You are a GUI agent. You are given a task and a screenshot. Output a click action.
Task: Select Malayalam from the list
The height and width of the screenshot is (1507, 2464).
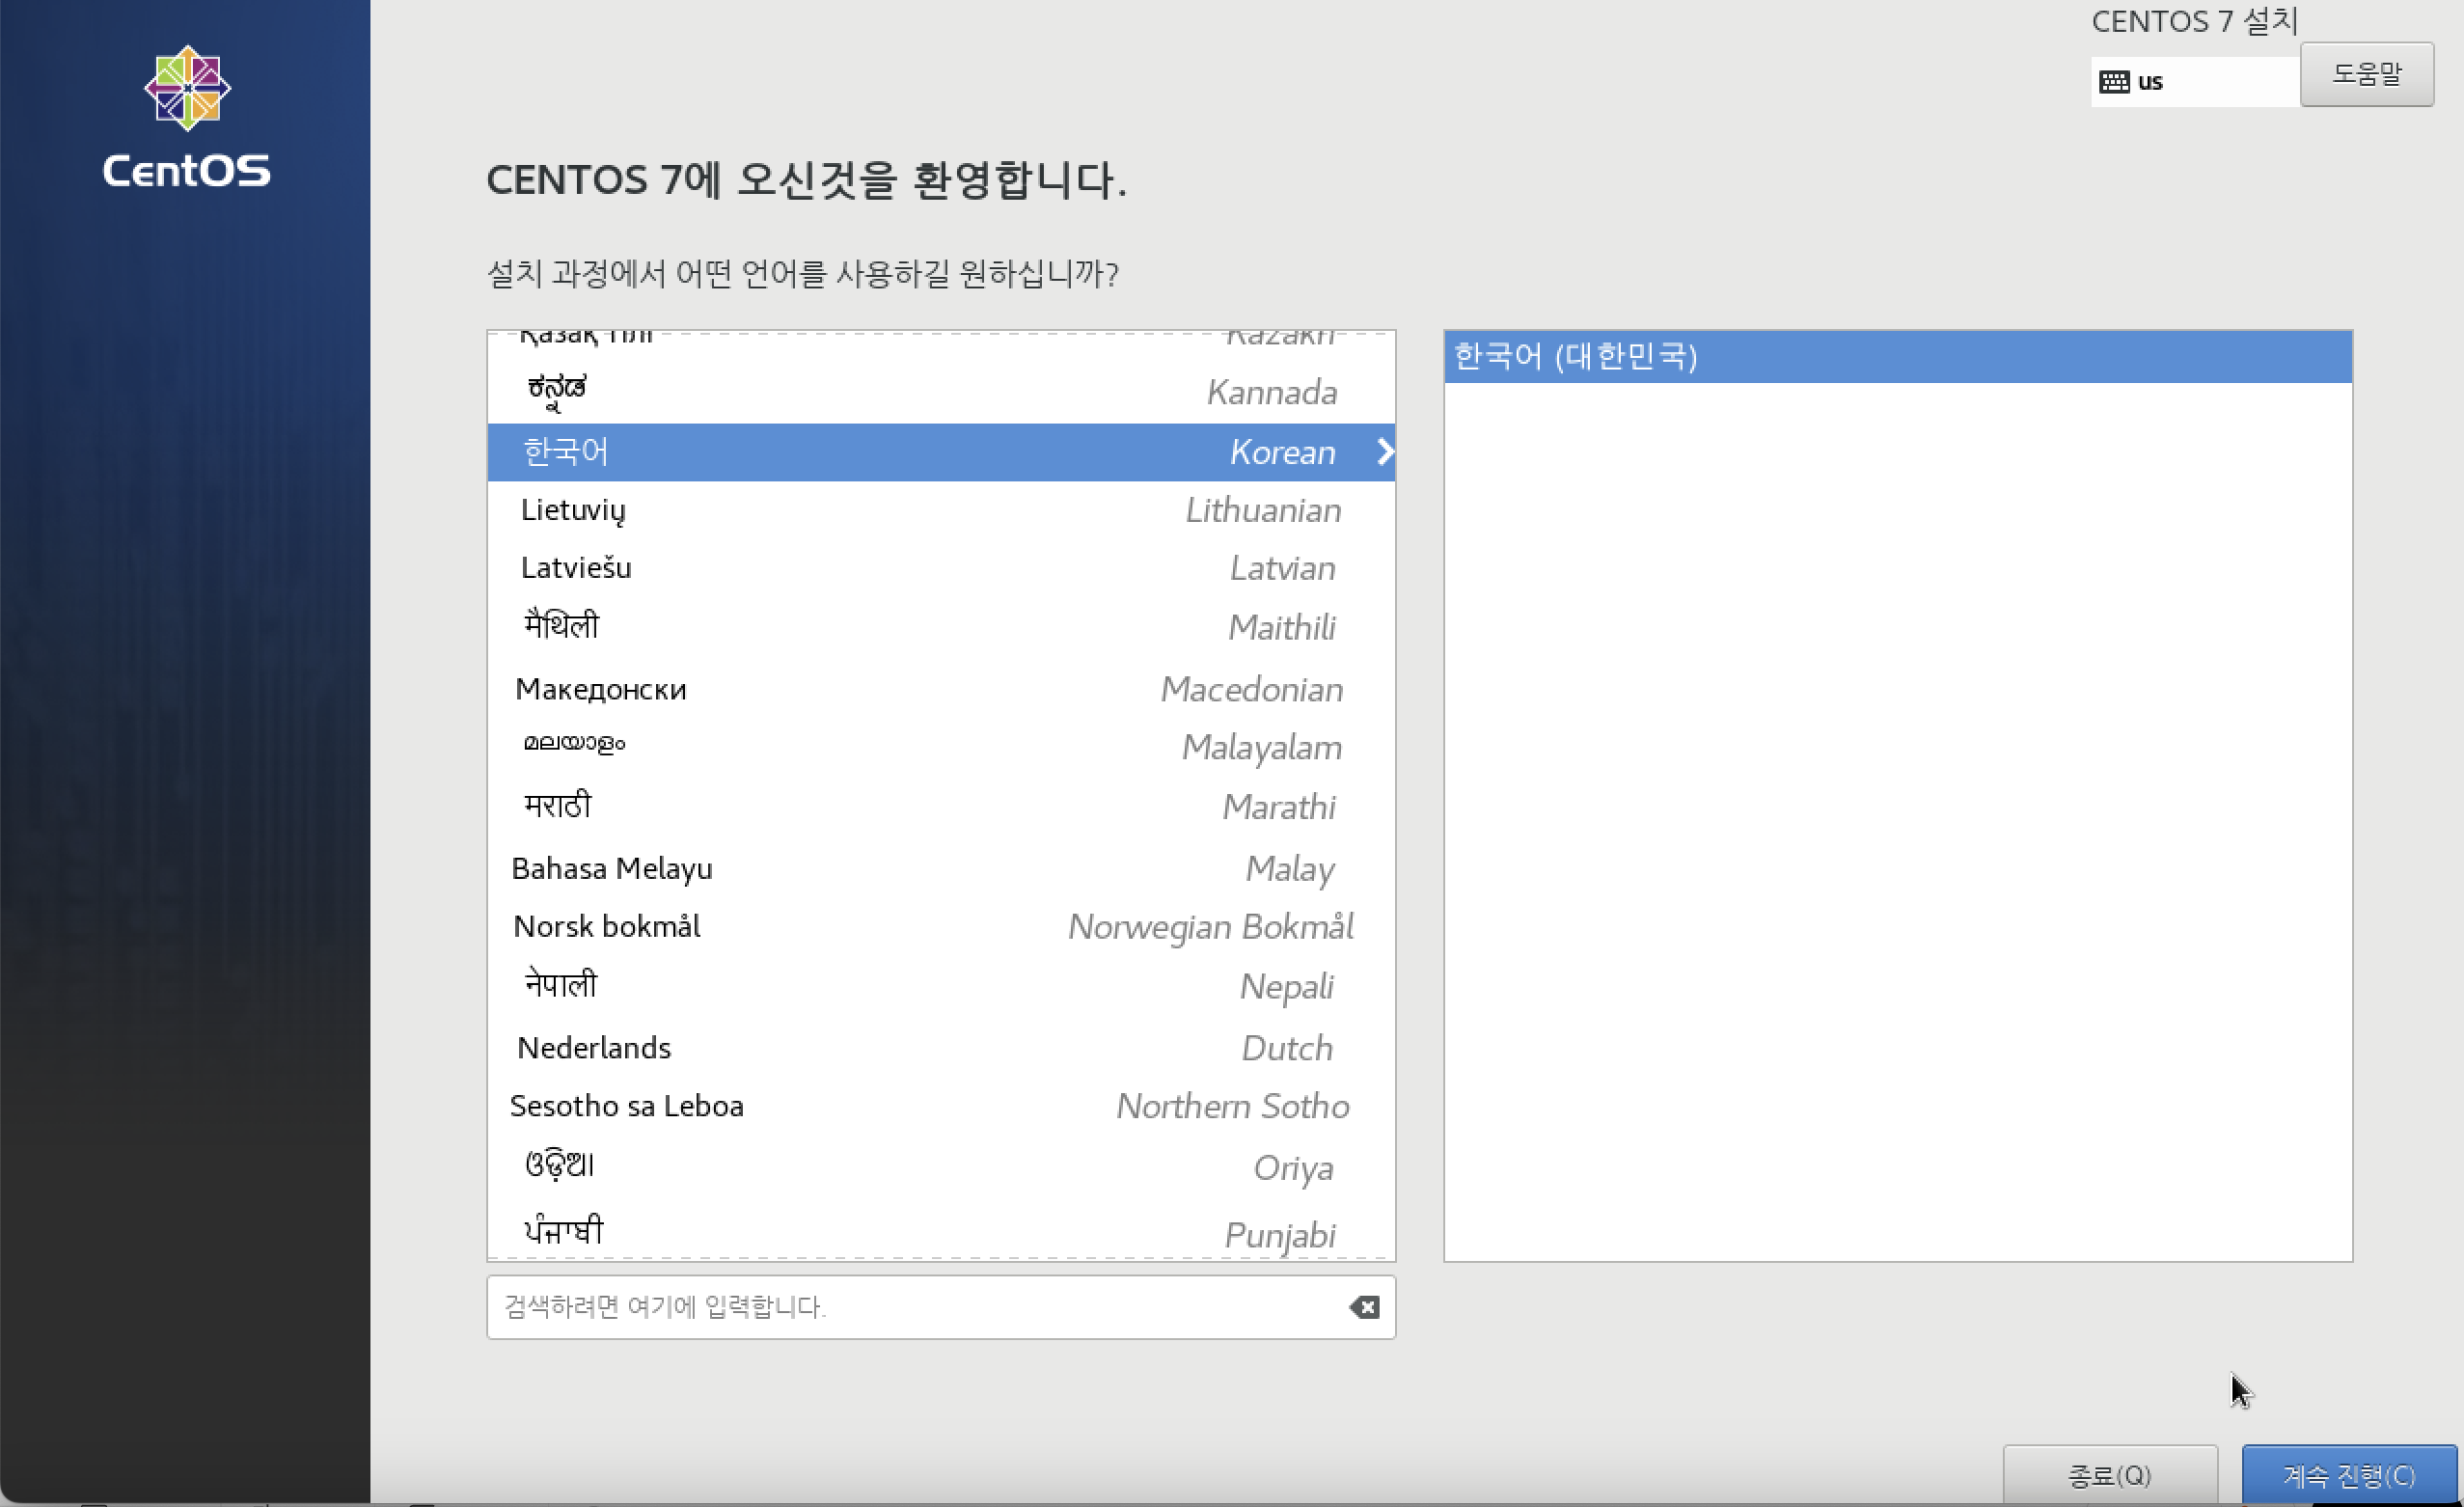click(940, 747)
